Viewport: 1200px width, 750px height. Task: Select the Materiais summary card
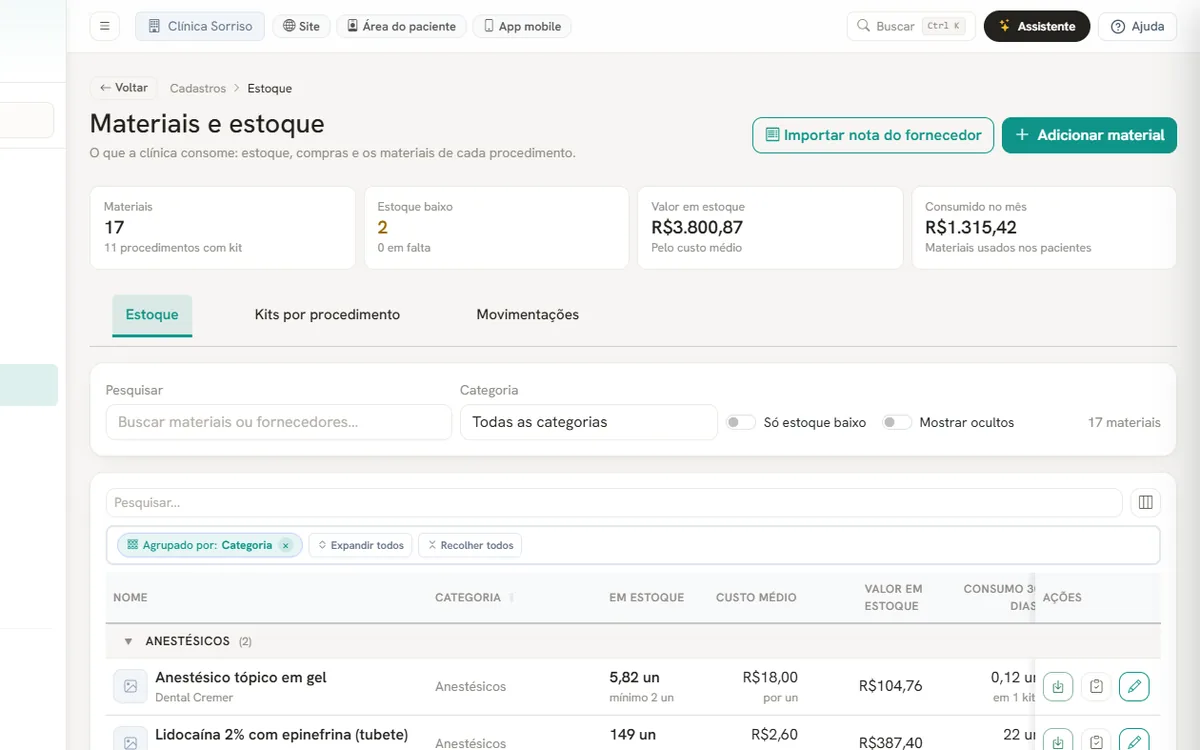click(x=222, y=227)
